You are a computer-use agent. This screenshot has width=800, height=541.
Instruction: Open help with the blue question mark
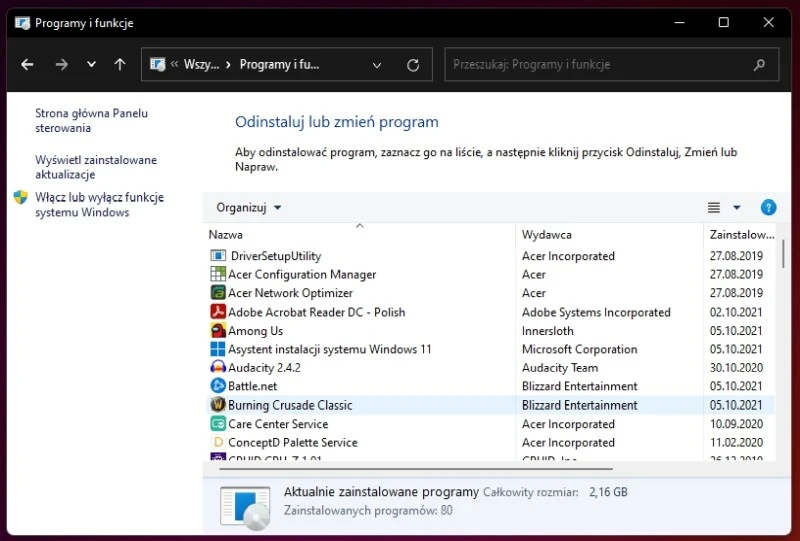768,207
